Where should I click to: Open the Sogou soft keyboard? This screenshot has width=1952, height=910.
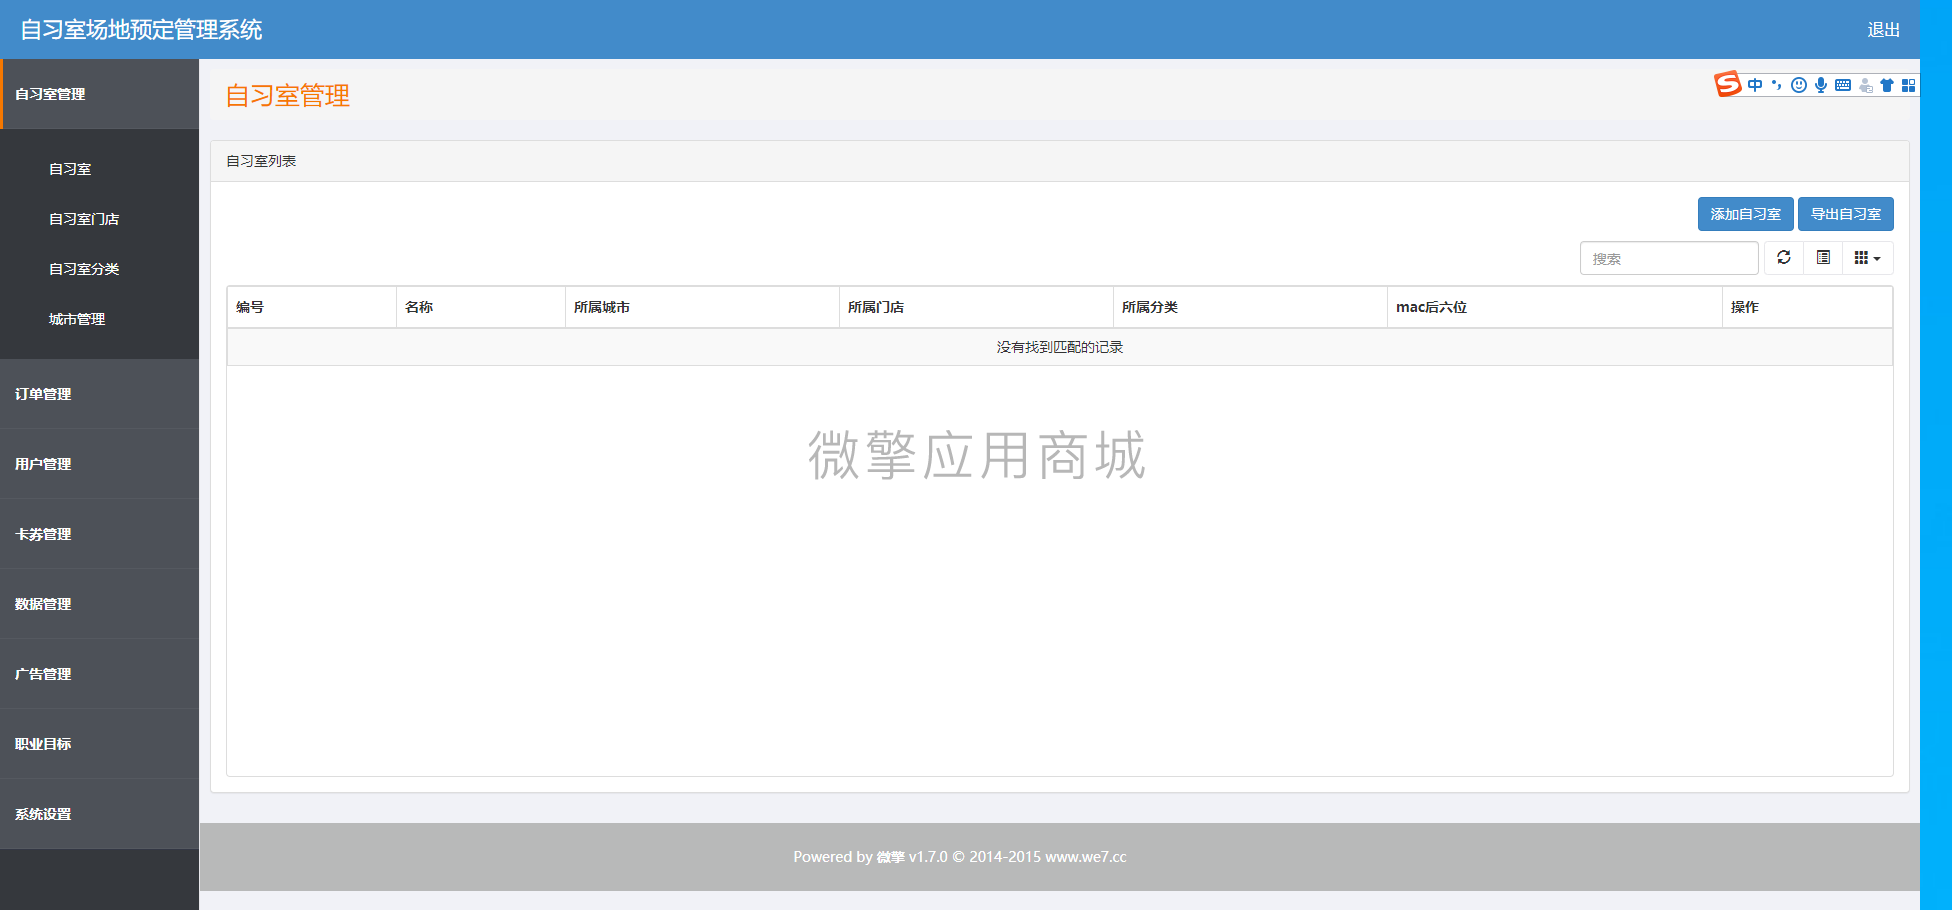pyautogui.click(x=1842, y=85)
